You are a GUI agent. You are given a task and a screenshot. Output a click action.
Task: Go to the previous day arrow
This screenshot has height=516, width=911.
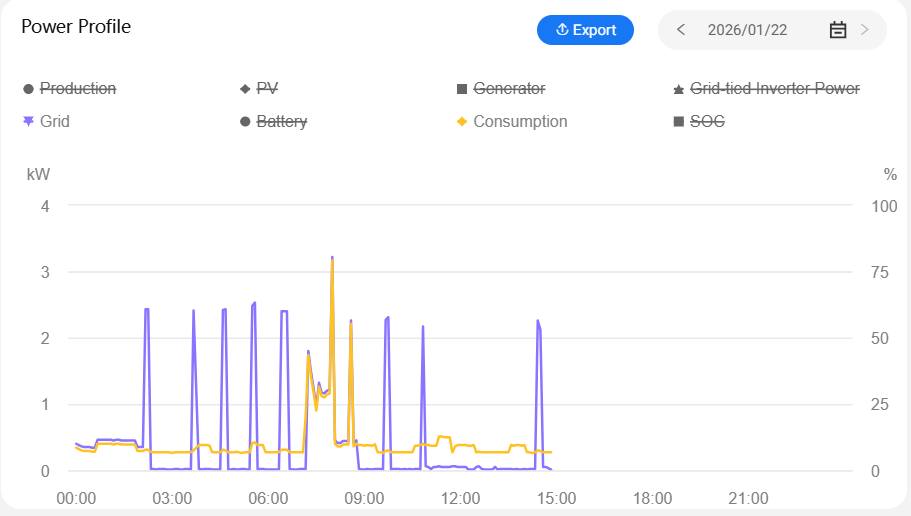click(681, 30)
